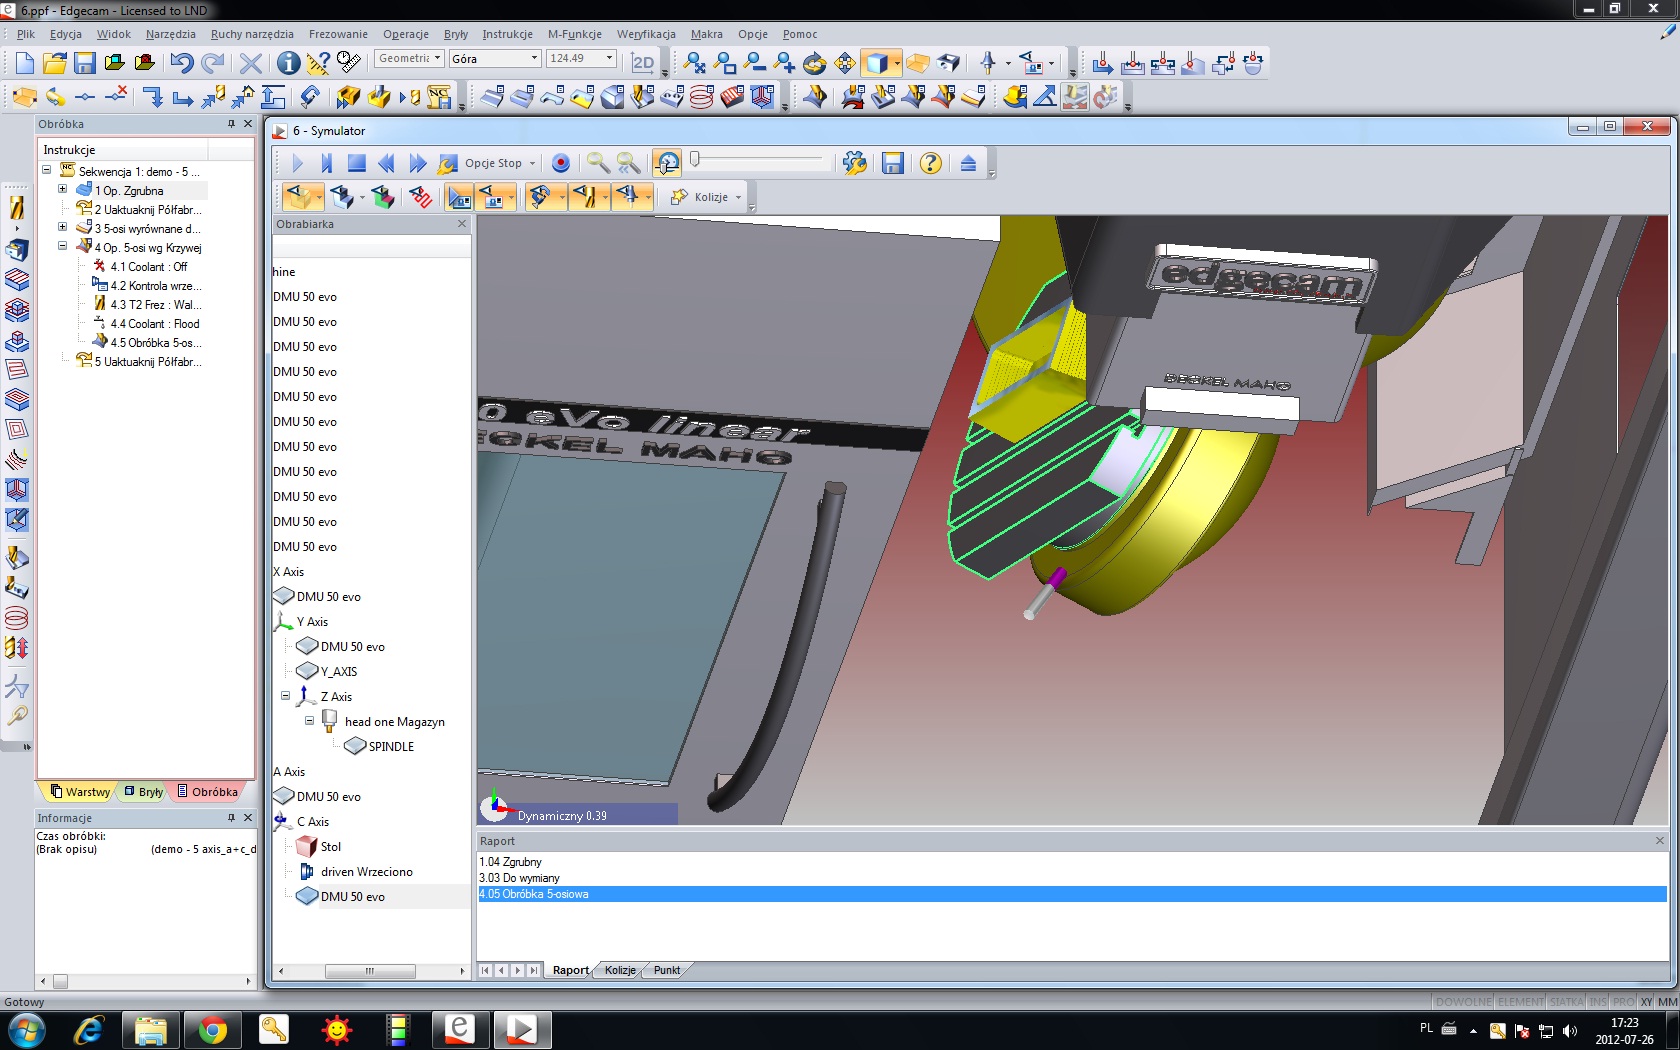
Task: Close the Raport panel
Action: [x=1660, y=841]
